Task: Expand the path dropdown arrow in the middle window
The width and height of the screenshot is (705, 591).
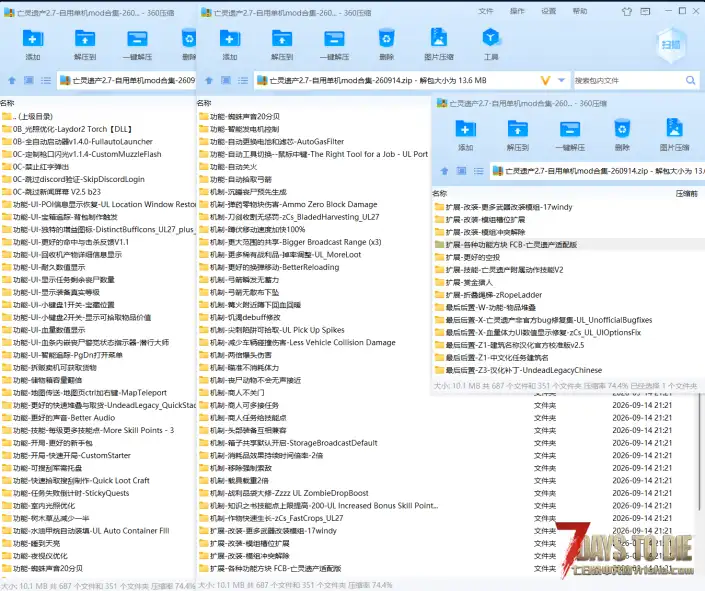Action: coord(561,81)
